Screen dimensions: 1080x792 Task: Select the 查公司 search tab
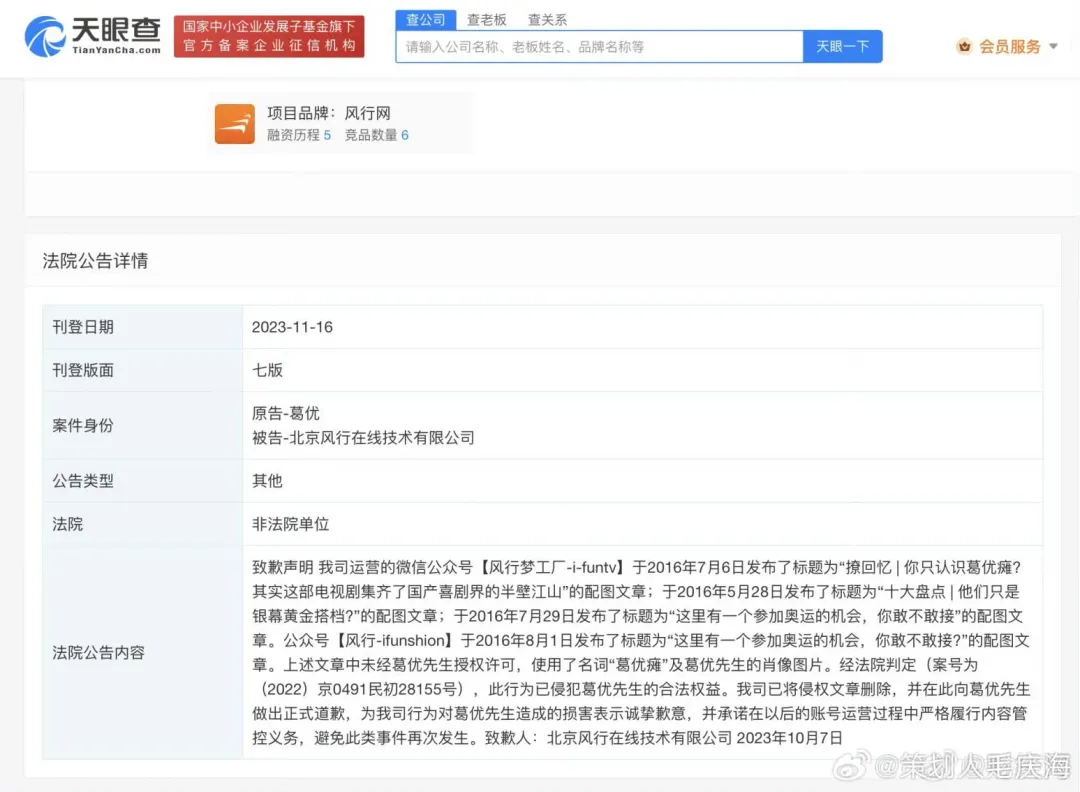point(426,20)
